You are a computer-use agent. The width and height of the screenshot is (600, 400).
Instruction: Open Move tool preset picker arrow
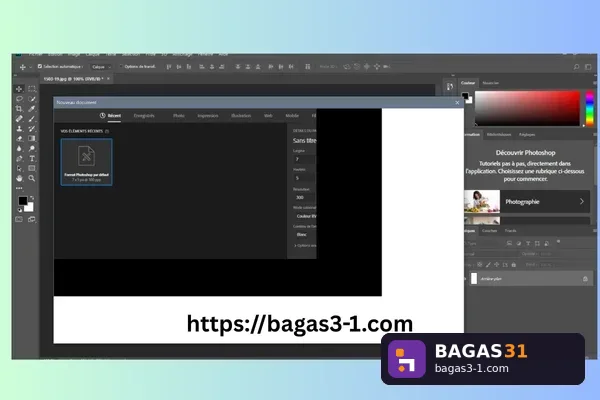click(x=31, y=67)
